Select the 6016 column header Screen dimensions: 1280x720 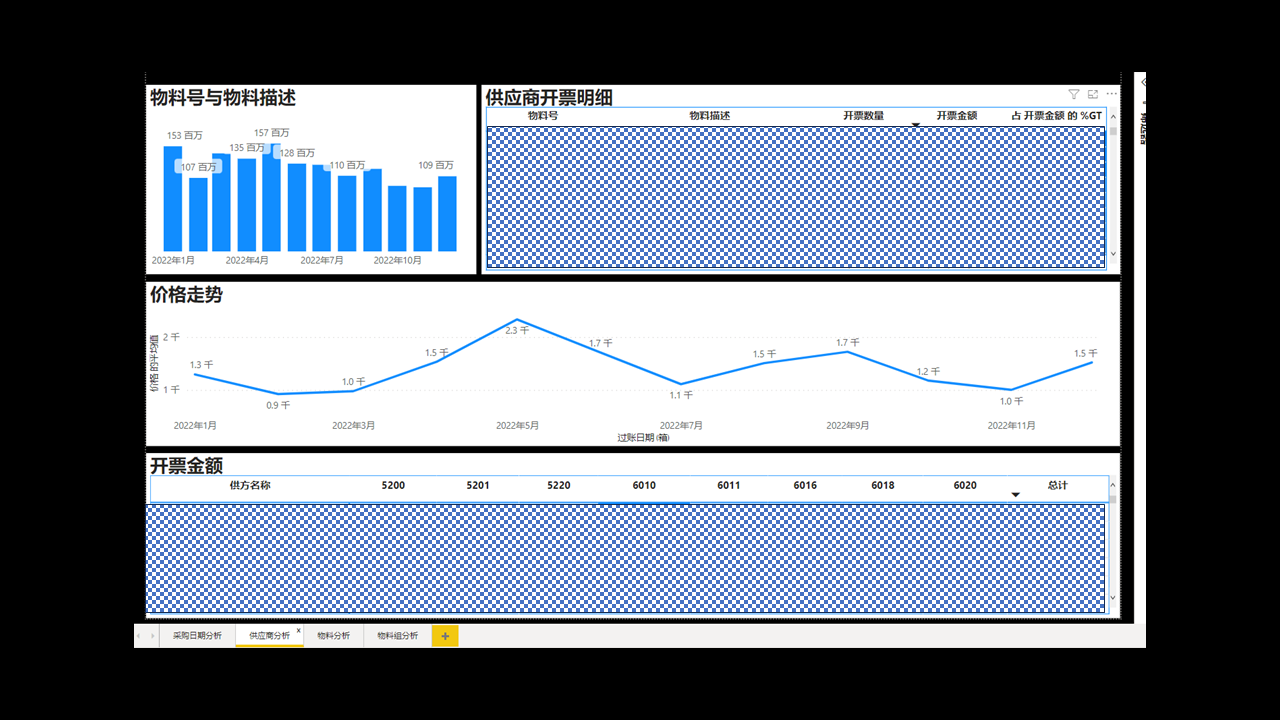[x=805, y=486]
